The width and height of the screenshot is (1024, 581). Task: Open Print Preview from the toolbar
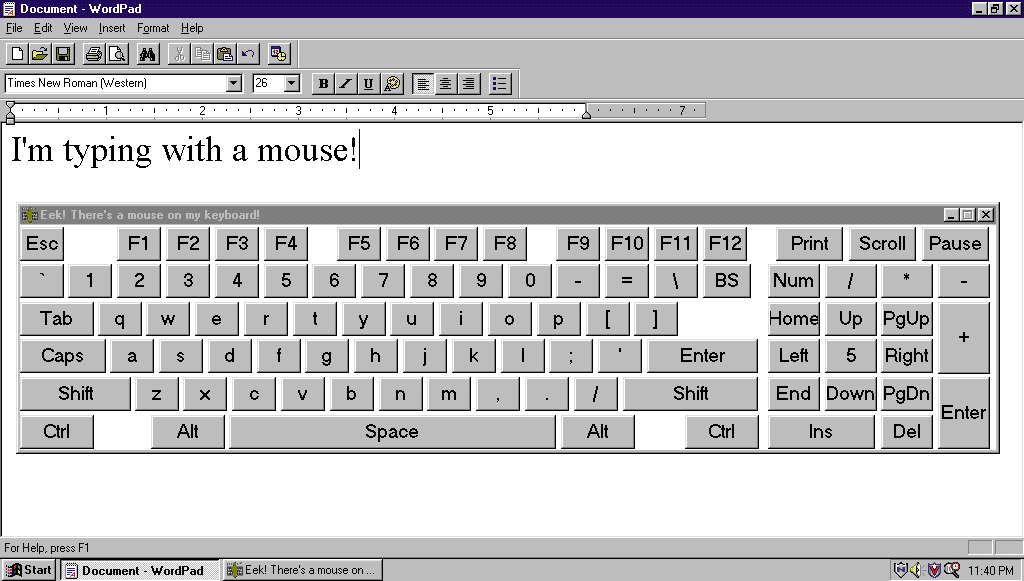point(116,54)
